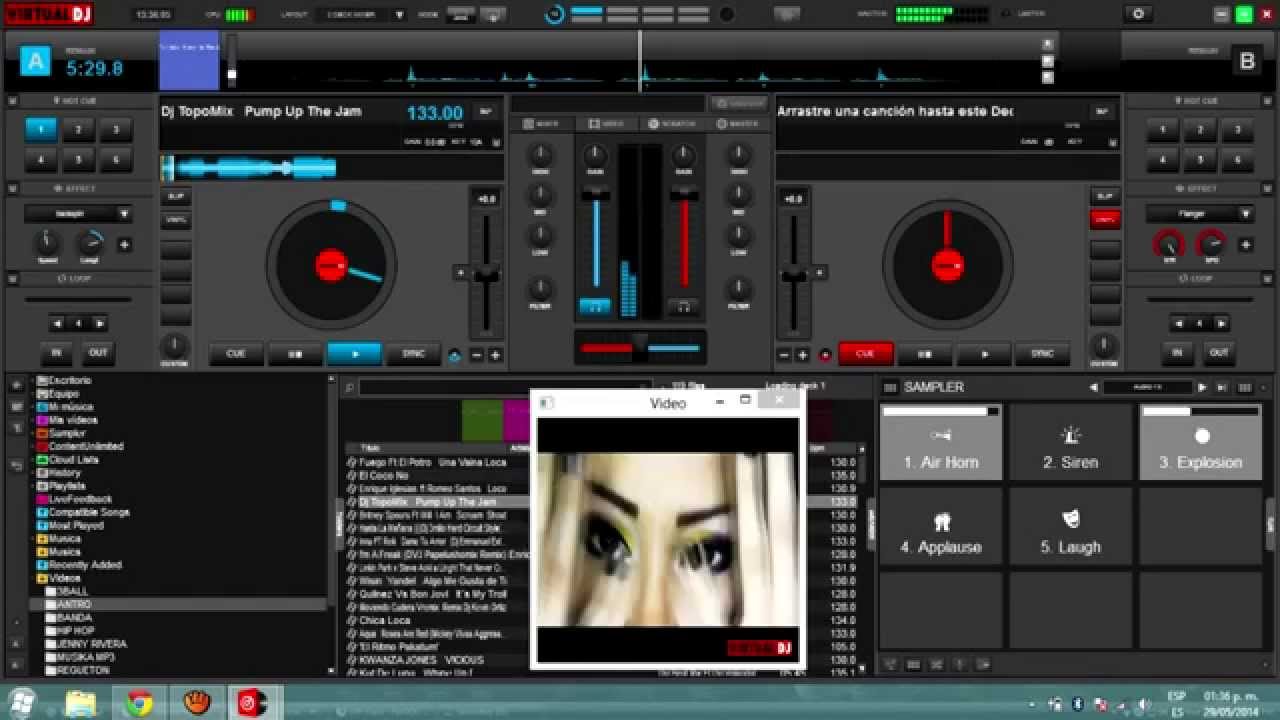Click the blue keylock icon on deck A
The image size is (1280, 720).
point(455,355)
